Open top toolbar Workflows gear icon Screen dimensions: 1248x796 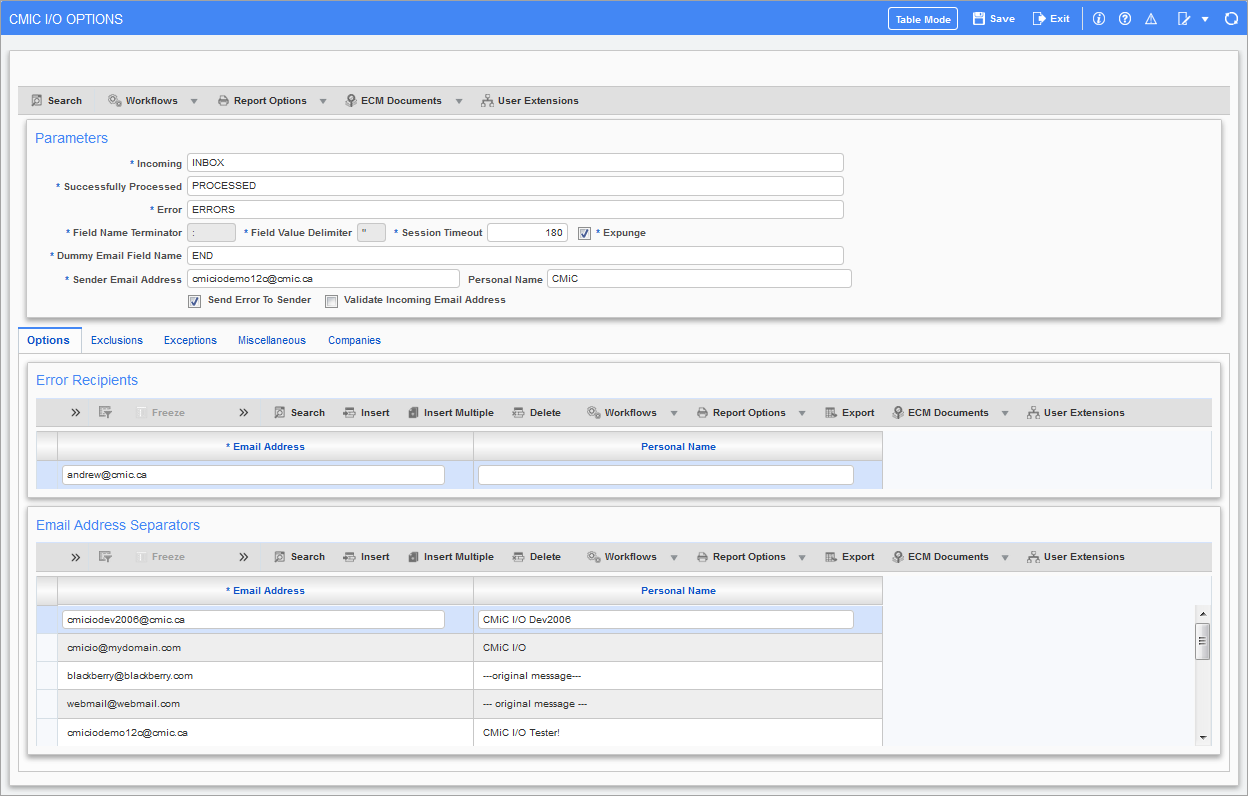pyautogui.click(x=115, y=101)
